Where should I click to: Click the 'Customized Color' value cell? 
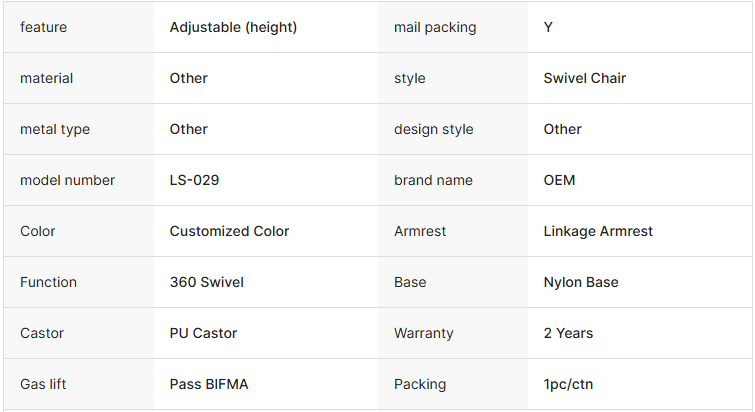coord(229,231)
